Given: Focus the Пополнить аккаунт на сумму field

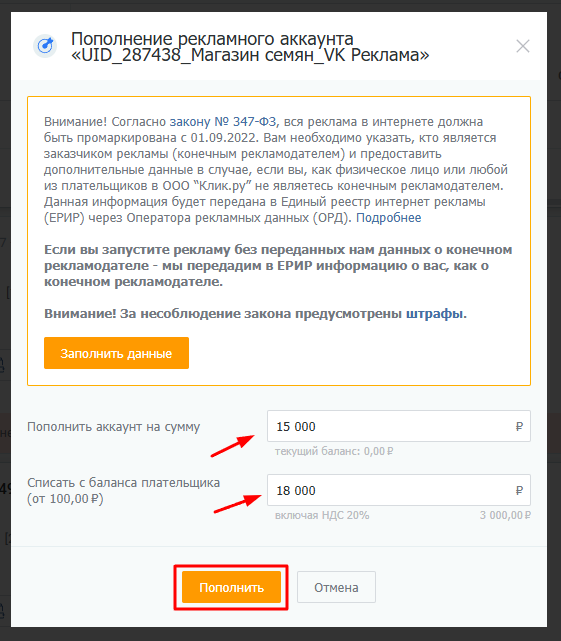Looking at the screenshot, I should [x=399, y=426].
